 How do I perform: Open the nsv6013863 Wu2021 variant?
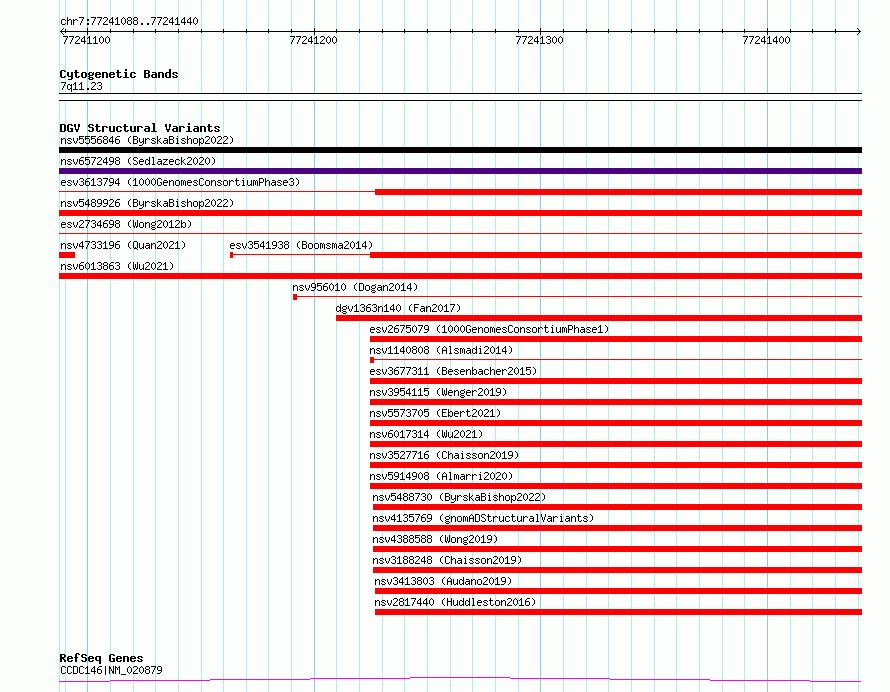116,266
